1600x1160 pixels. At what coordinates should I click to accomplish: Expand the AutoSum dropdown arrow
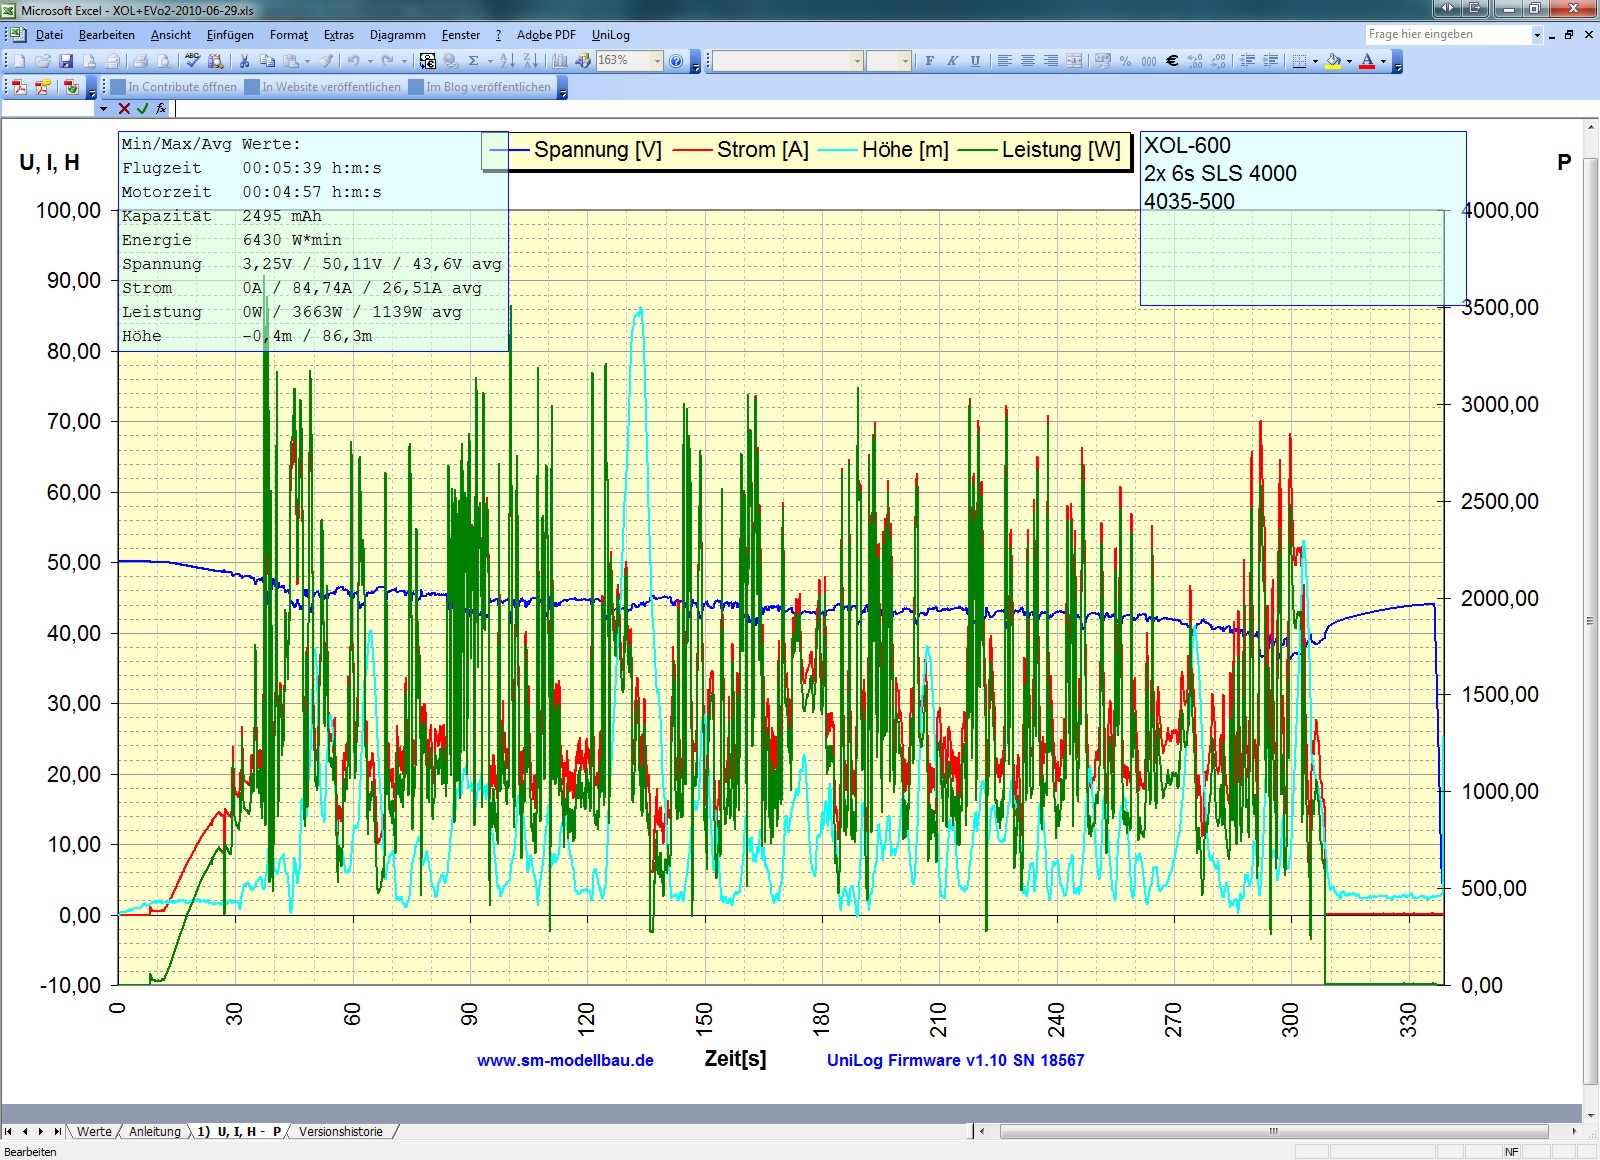pyautogui.click(x=490, y=61)
